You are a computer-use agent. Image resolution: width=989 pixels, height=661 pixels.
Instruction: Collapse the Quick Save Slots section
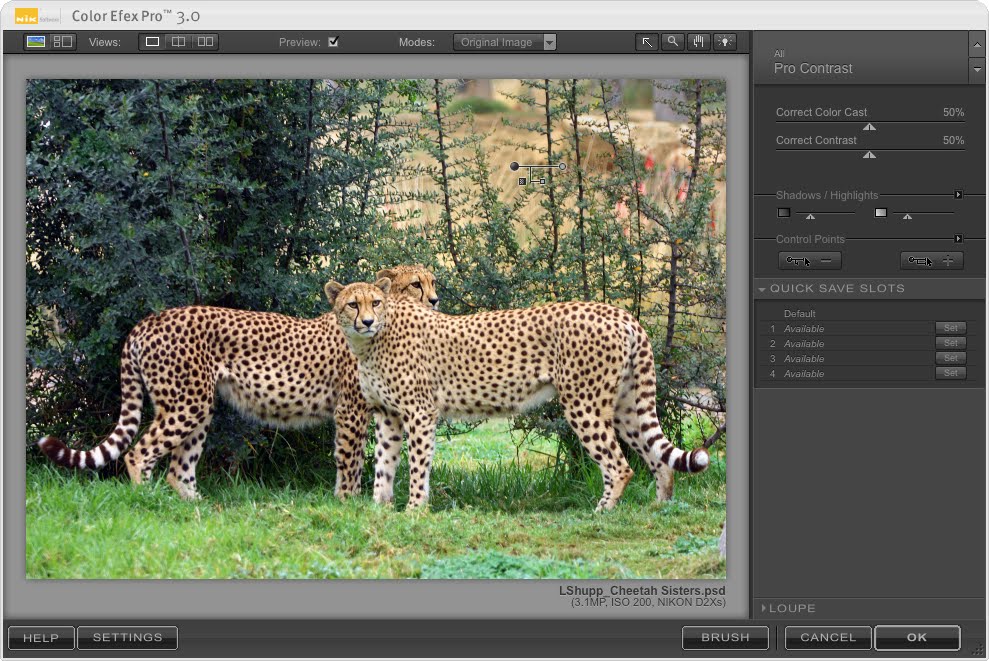click(764, 288)
